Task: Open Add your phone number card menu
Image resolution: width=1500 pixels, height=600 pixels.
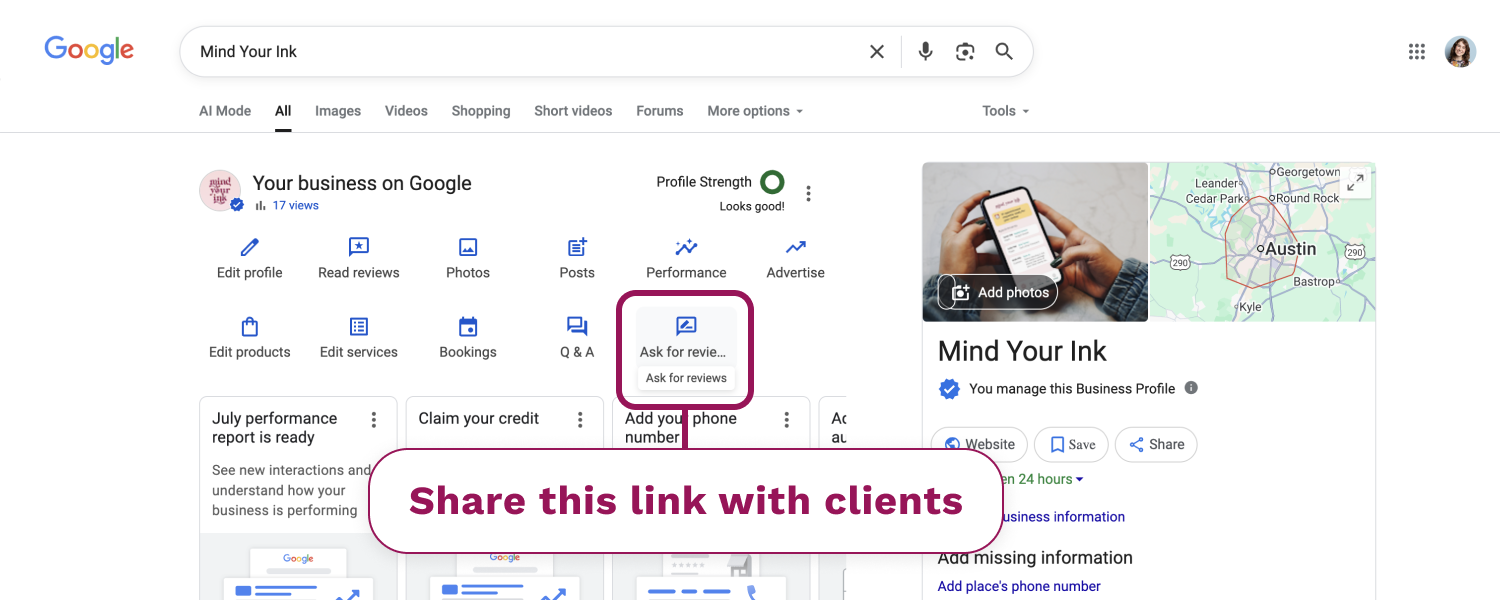Action: [x=787, y=420]
